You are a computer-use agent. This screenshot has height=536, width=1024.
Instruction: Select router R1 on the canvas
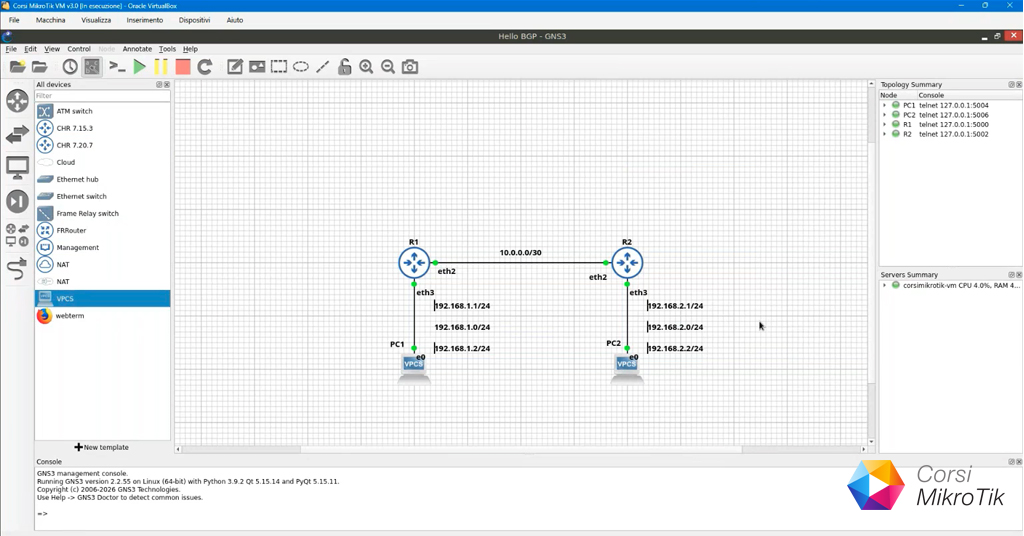click(x=414, y=263)
